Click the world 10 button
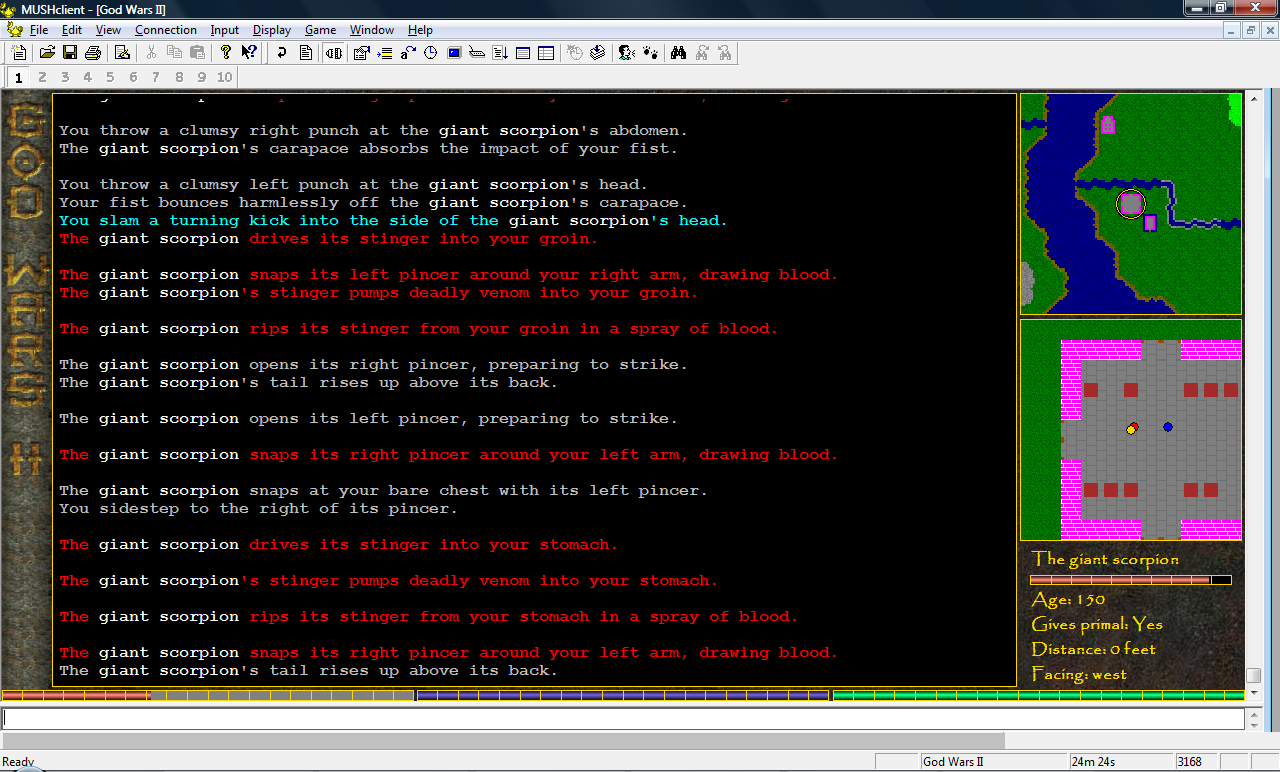The height and width of the screenshot is (772, 1280). (224, 77)
